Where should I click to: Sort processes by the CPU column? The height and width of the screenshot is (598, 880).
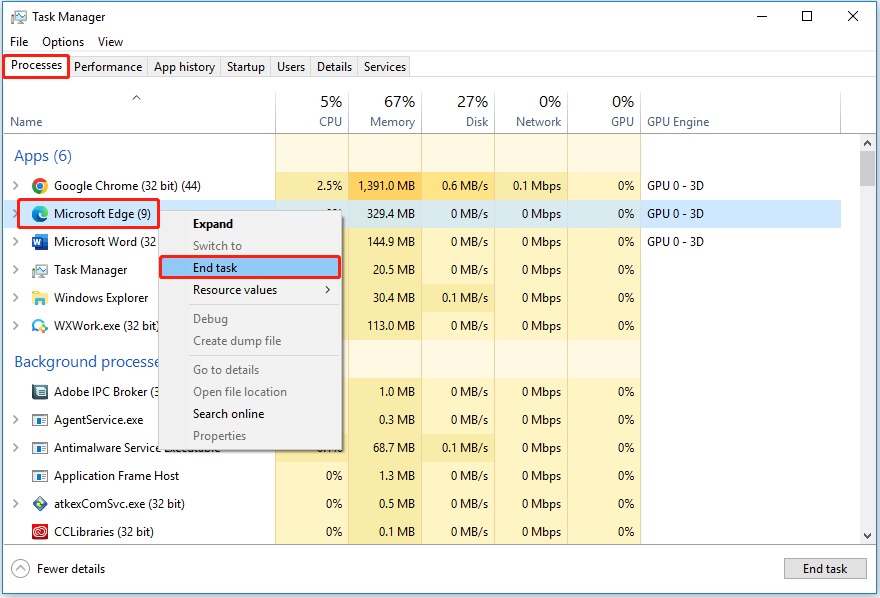[x=312, y=113]
